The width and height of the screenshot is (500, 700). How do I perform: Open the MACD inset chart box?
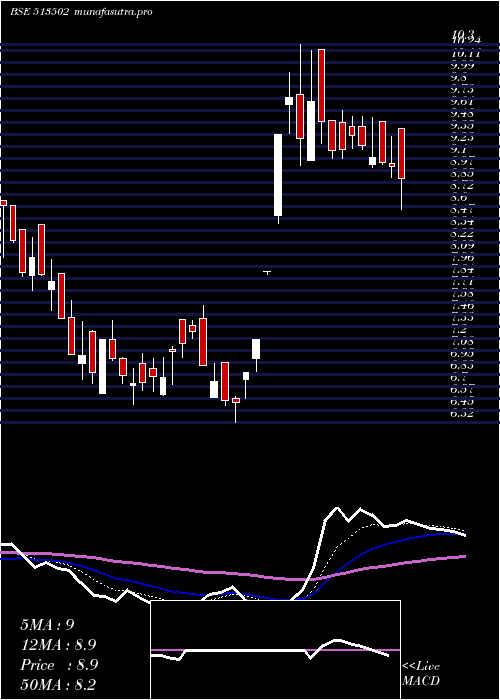tap(275, 650)
